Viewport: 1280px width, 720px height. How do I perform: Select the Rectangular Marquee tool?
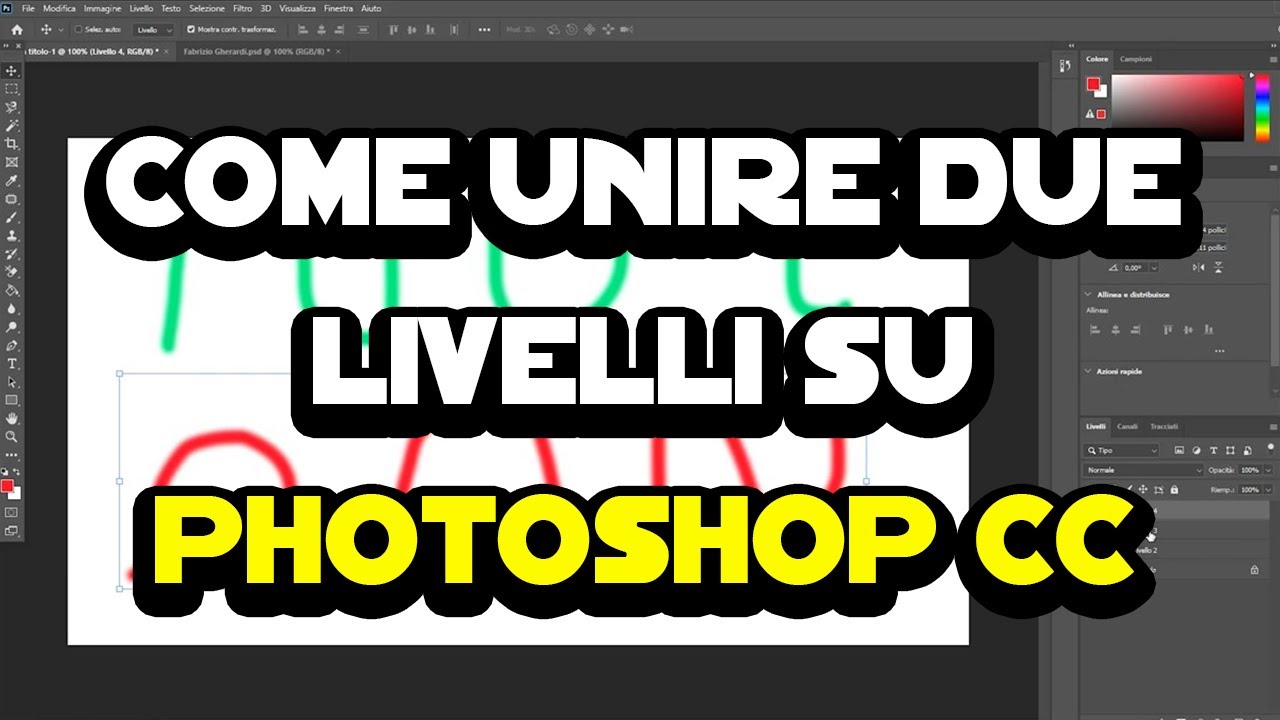point(12,89)
